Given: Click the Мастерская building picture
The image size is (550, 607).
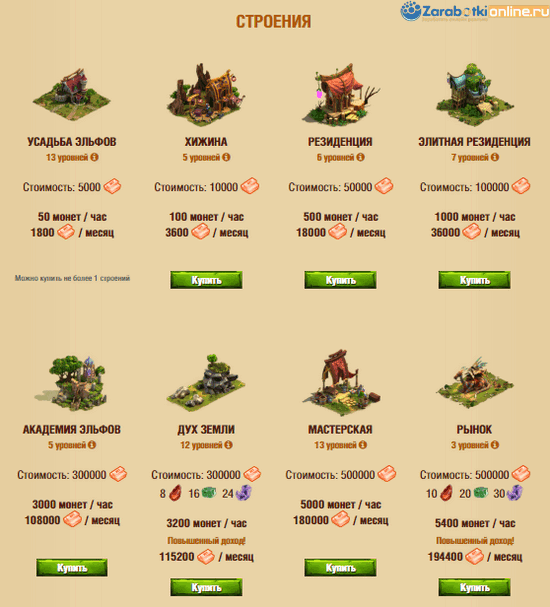Looking at the screenshot, I should click(x=341, y=382).
